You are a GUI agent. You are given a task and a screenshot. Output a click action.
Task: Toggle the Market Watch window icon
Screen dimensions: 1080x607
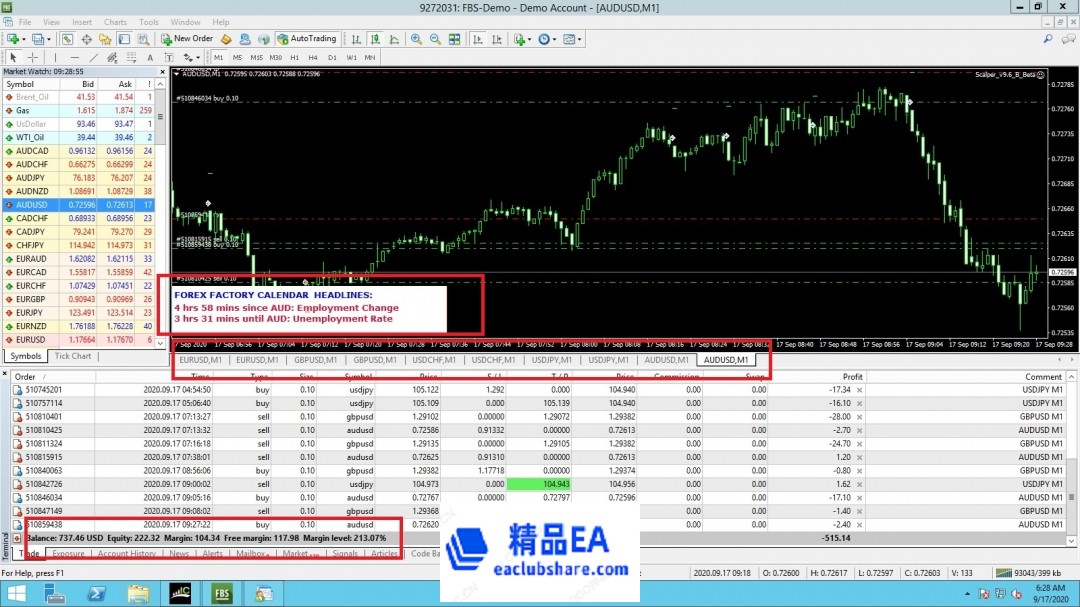(x=68, y=39)
